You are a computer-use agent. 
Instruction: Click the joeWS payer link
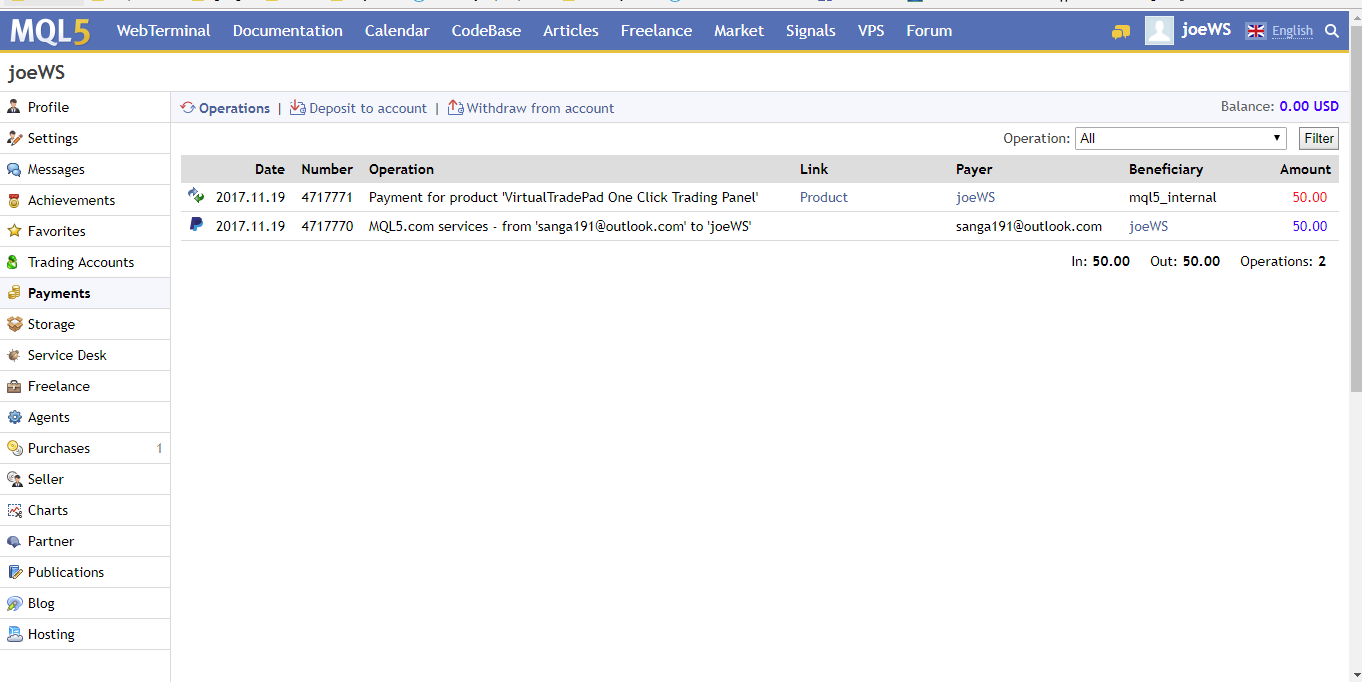tap(976, 197)
